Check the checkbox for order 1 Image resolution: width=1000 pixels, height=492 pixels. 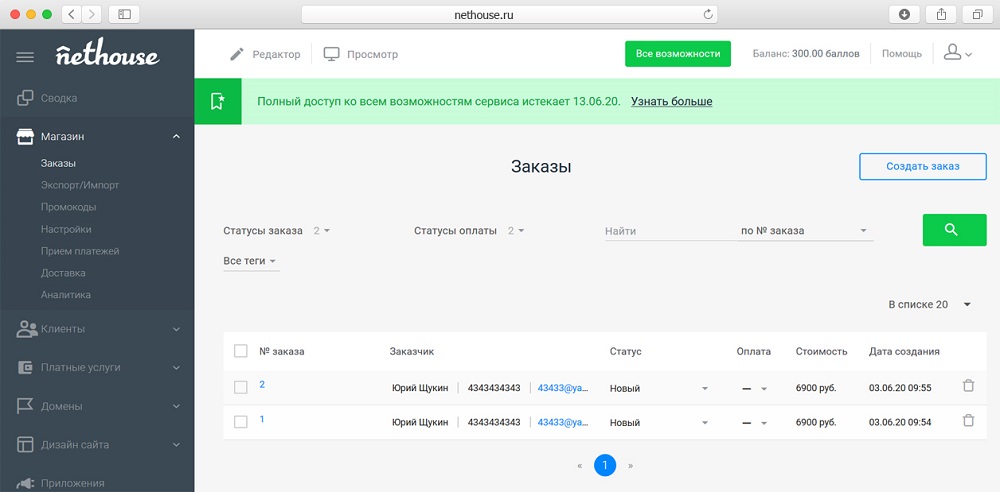tap(240, 422)
